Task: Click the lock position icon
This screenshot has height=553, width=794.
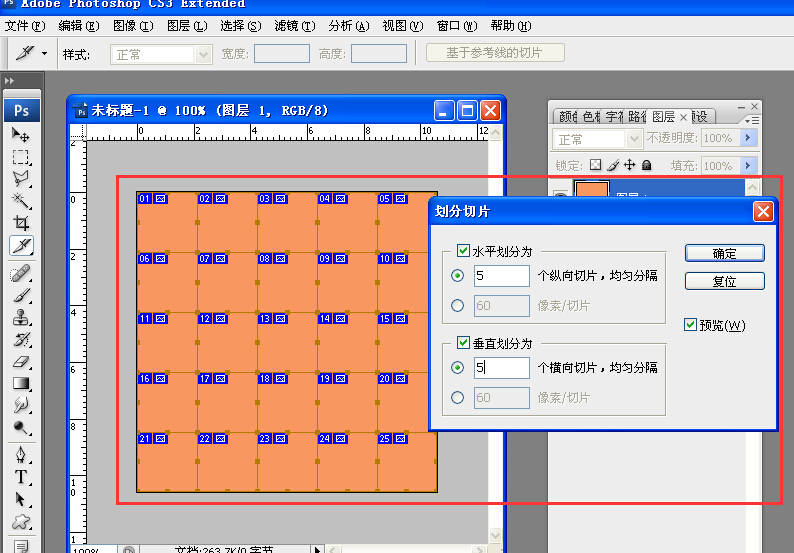Action: tap(629, 165)
